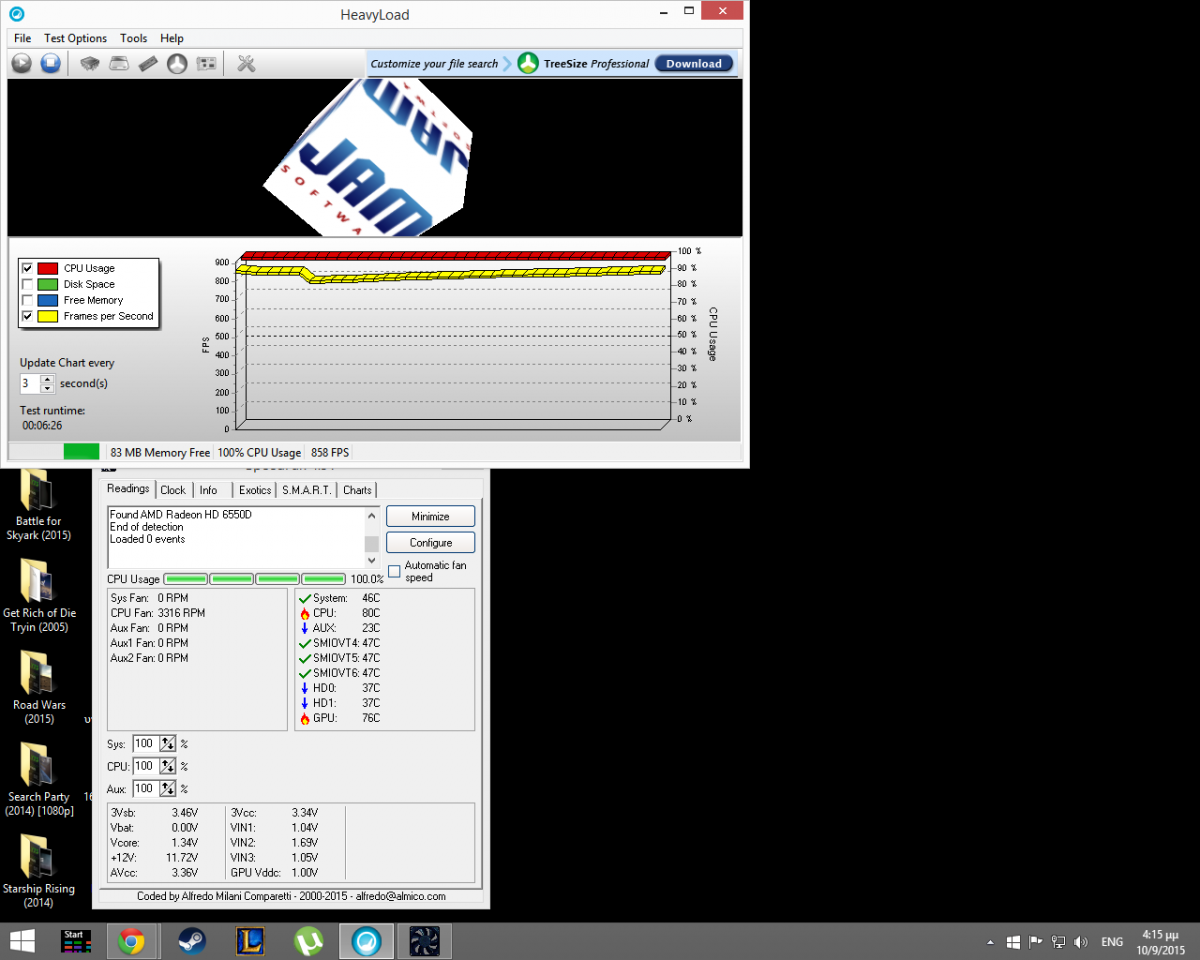The height and width of the screenshot is (960, 1200).
Task: Adjust the Aux fan speed spinner arrows
Action: coord(168,788)
